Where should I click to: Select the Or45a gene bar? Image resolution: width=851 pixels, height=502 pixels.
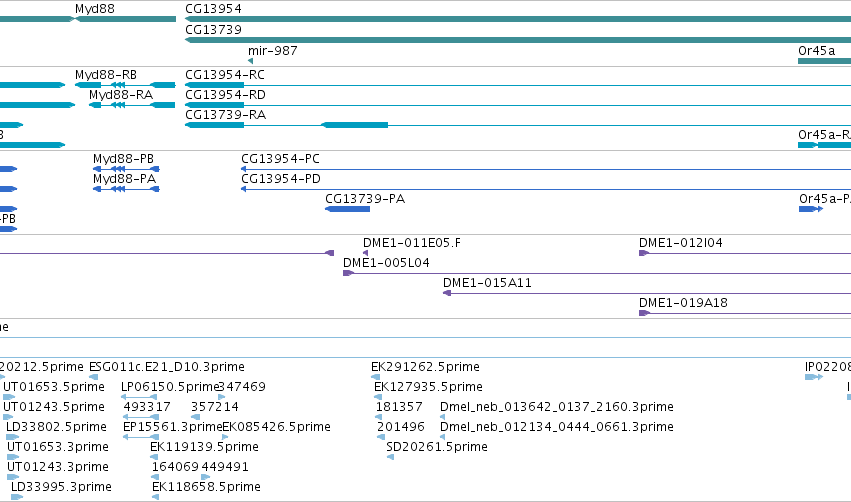824,61
